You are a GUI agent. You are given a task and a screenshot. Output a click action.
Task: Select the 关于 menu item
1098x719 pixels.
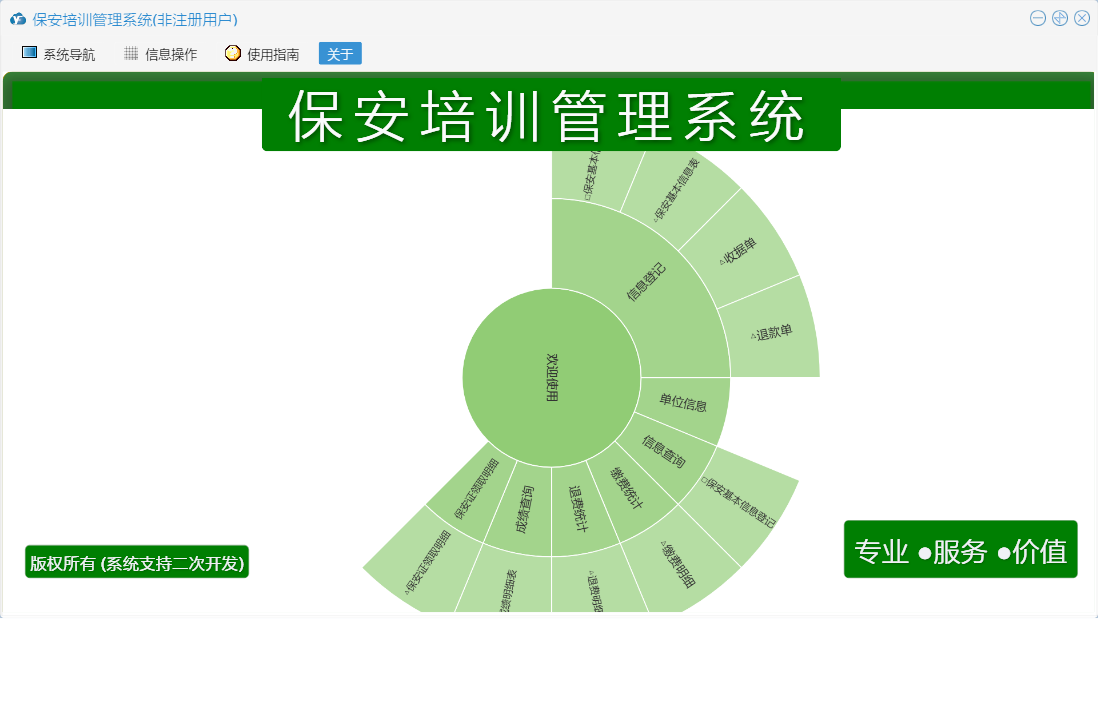click(340, 54)
